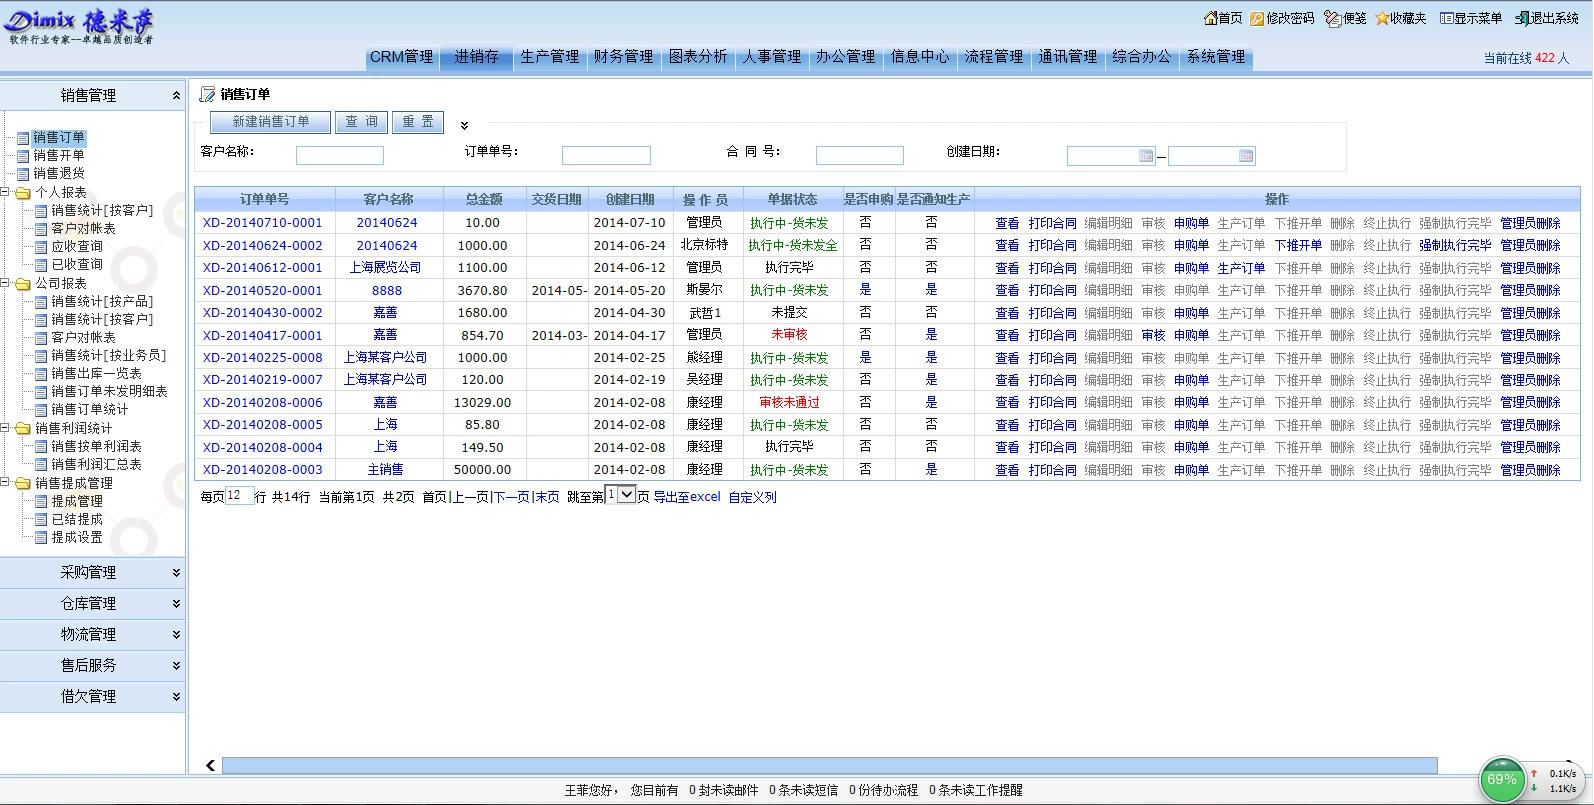
Task: Click the 69% network speed indicator
Action: pyautogui.click(x=1502, y=780)
